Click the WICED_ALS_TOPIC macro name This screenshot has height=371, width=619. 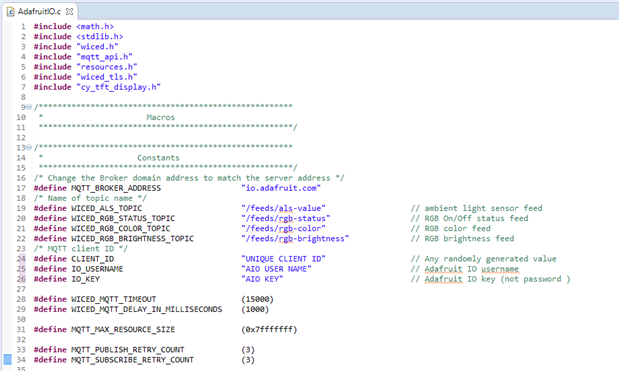[107, 208]
